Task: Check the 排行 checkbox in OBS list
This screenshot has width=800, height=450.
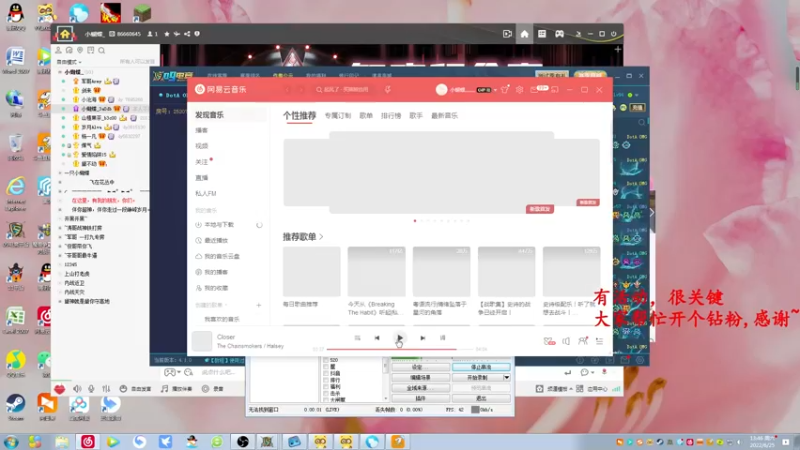Action: [x=326, y=380]
